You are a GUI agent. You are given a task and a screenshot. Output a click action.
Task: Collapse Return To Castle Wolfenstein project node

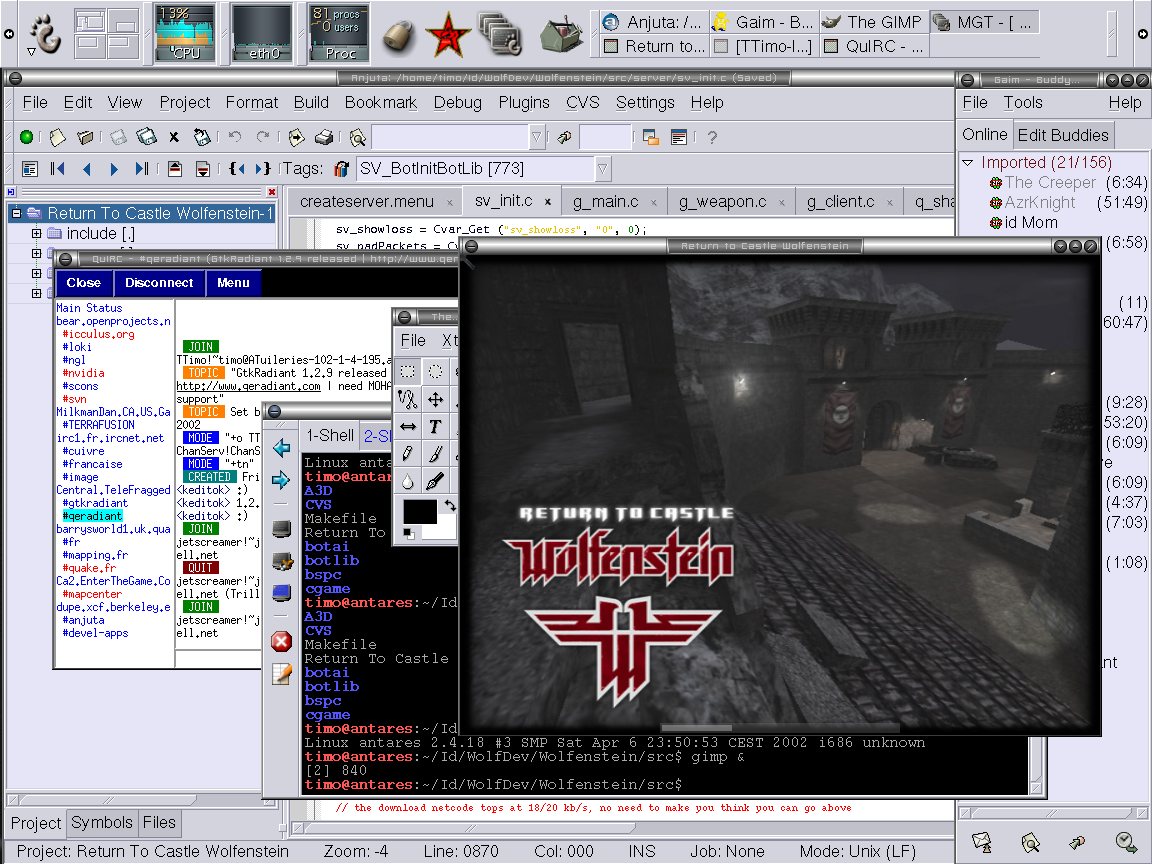tap(15, 213)
